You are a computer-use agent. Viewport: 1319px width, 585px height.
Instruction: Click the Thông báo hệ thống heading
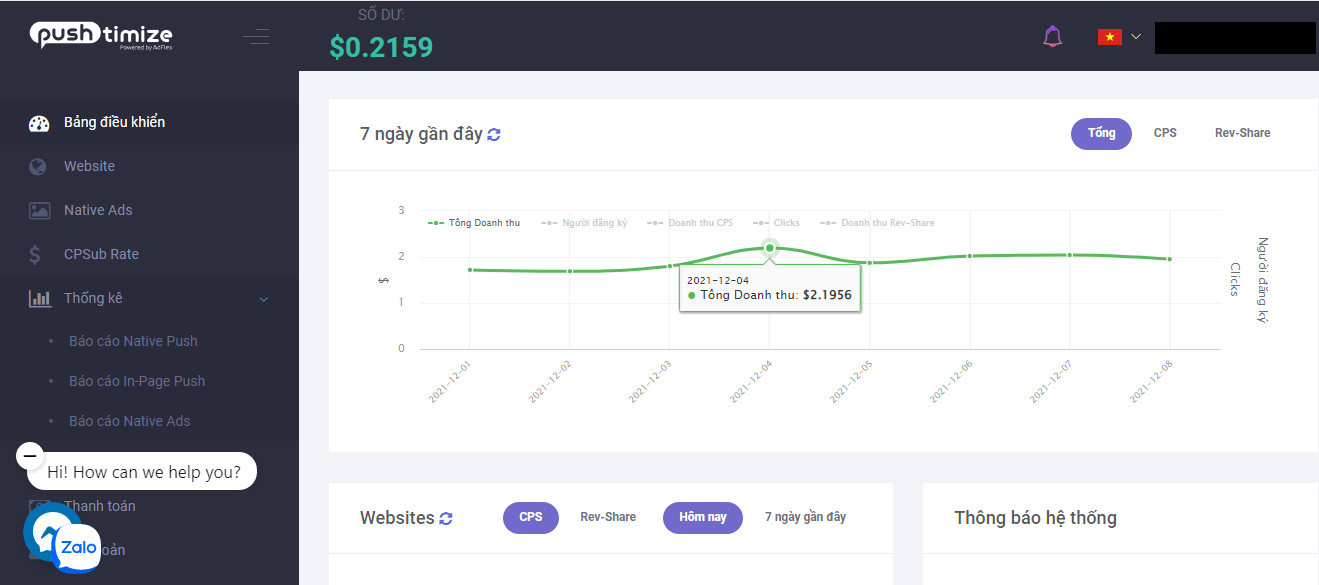[x=1035, y=518]
